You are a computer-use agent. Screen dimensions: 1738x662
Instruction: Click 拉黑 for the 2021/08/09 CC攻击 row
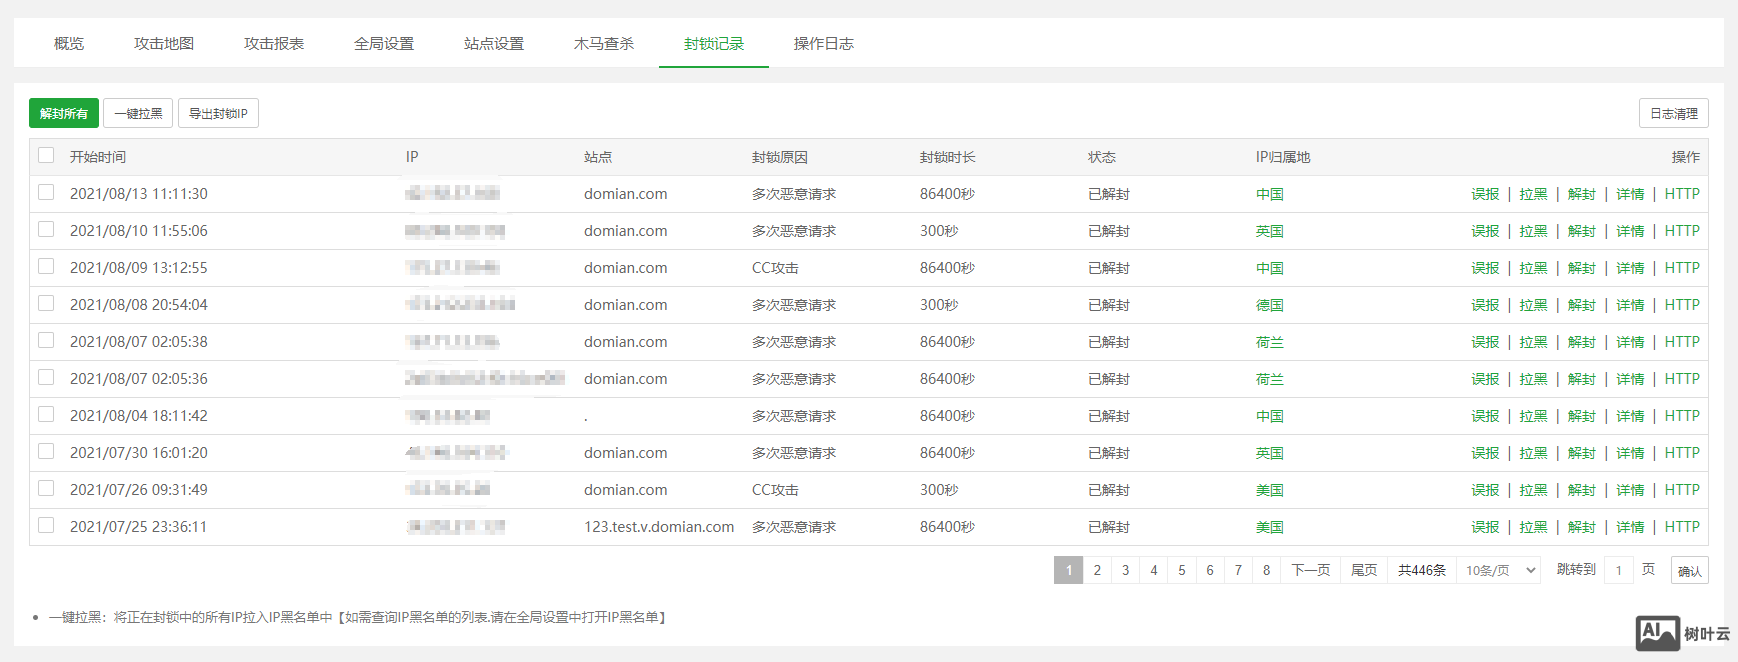pyautogui.click(x=1533, y=268)
